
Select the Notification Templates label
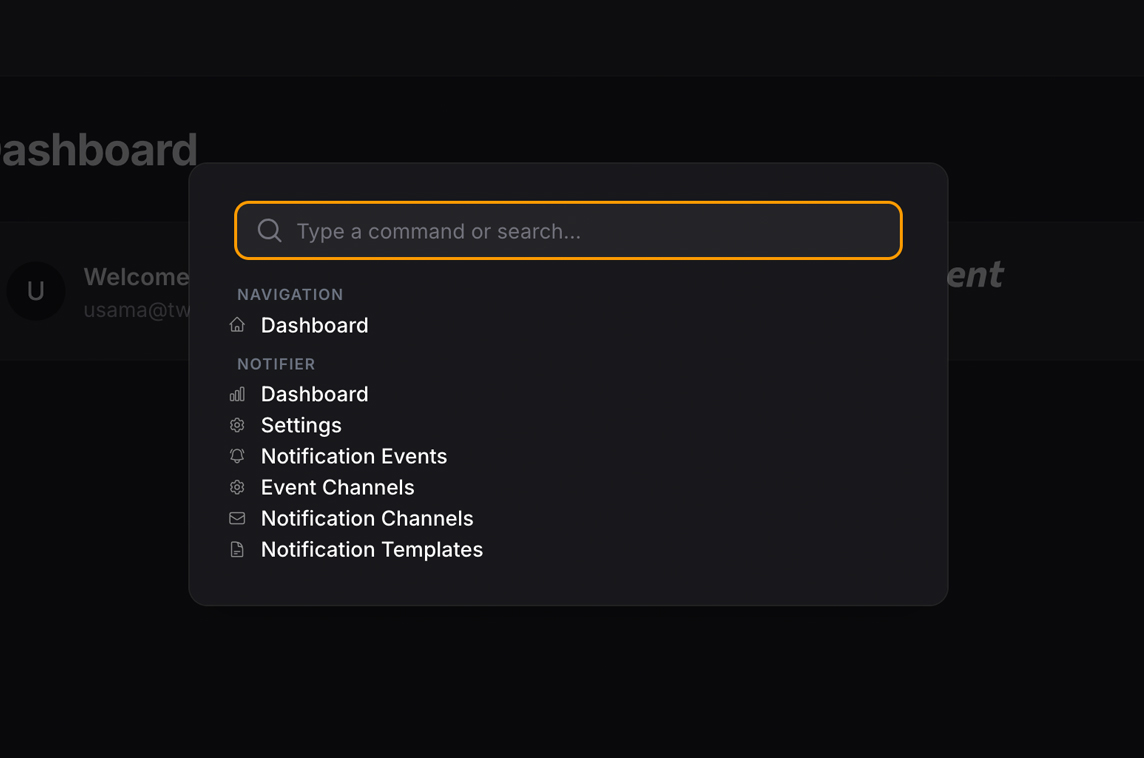click(x=372, y=549)
